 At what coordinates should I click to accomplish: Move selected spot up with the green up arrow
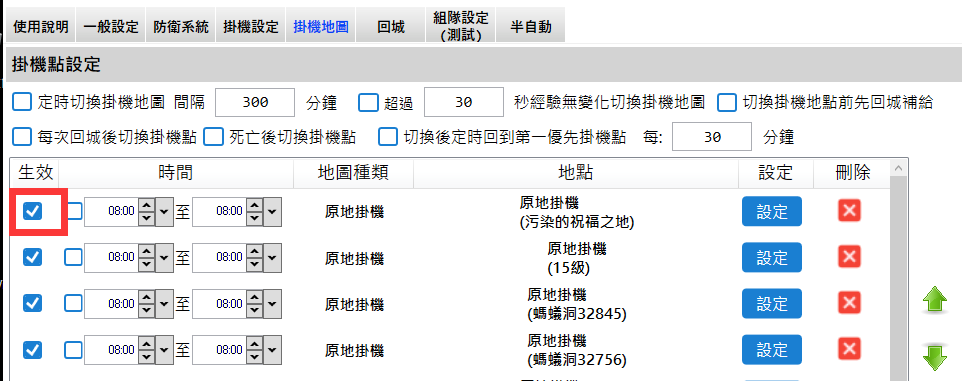(x=935, y=301)
